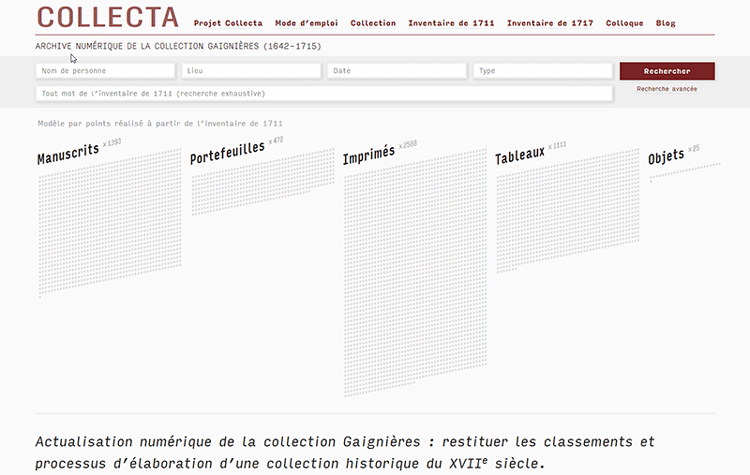This screenshot has height=475, width=750.
Task: Click the COLLECTA site logo
Action: click(107, 17)
